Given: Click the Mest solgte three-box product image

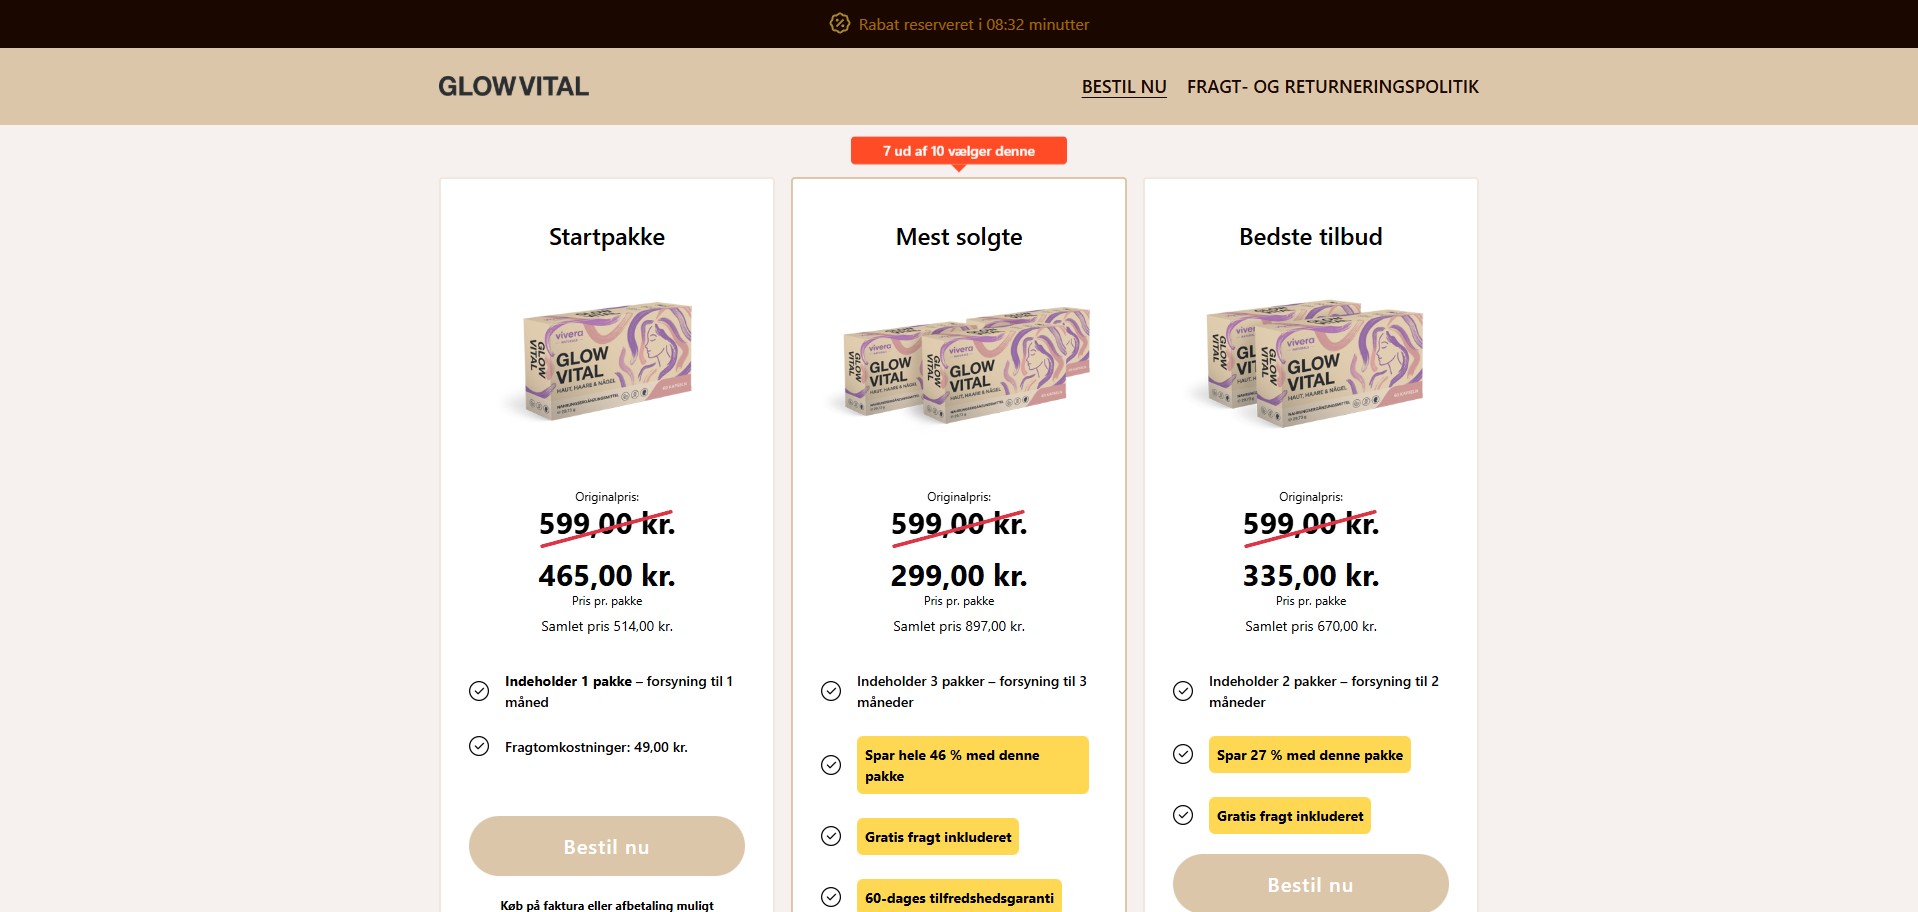Looking at the screenshot, I should (959, 365).
